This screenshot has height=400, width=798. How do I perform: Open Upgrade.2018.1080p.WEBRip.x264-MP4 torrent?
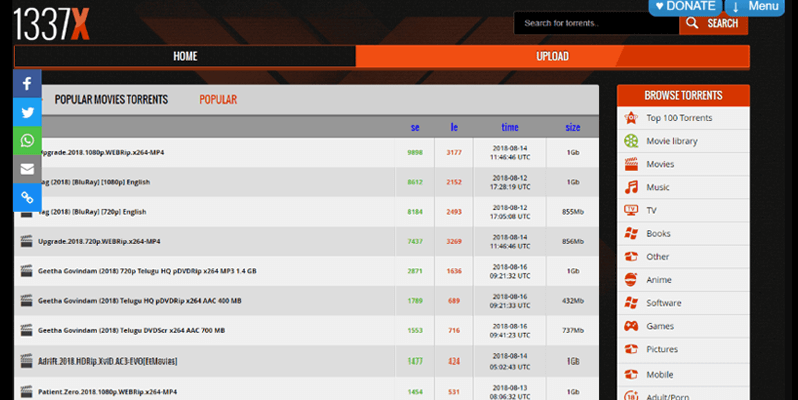click(101, 152)
